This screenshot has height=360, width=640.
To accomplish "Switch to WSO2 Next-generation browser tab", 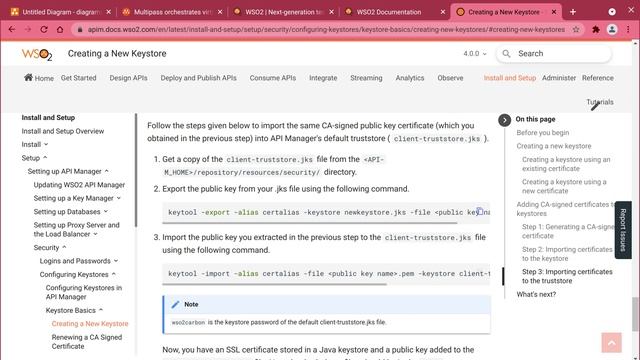I will tap(283, 12).
